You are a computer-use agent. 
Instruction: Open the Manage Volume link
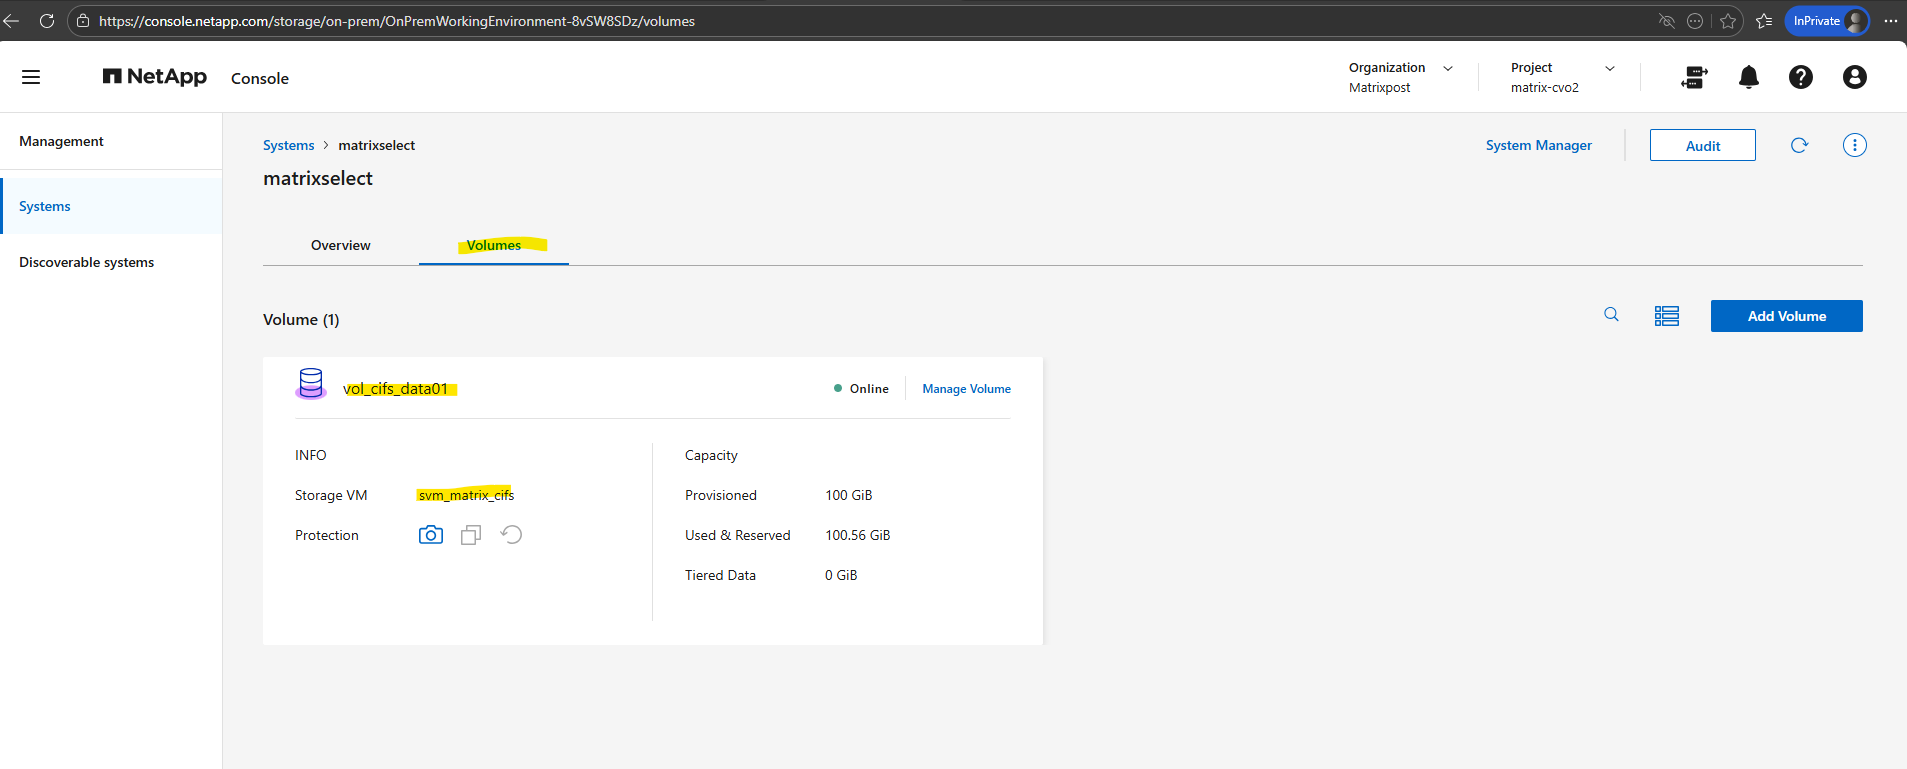966,389
